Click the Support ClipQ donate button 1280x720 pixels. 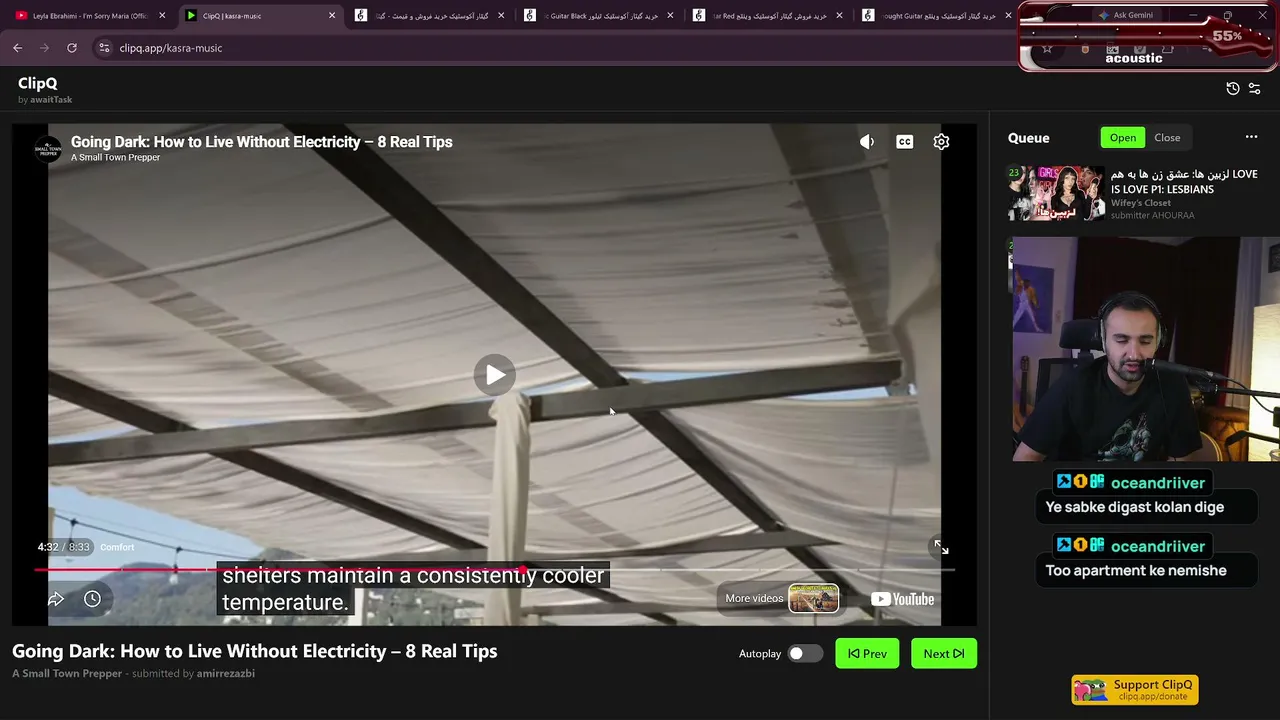(1135, 690)
